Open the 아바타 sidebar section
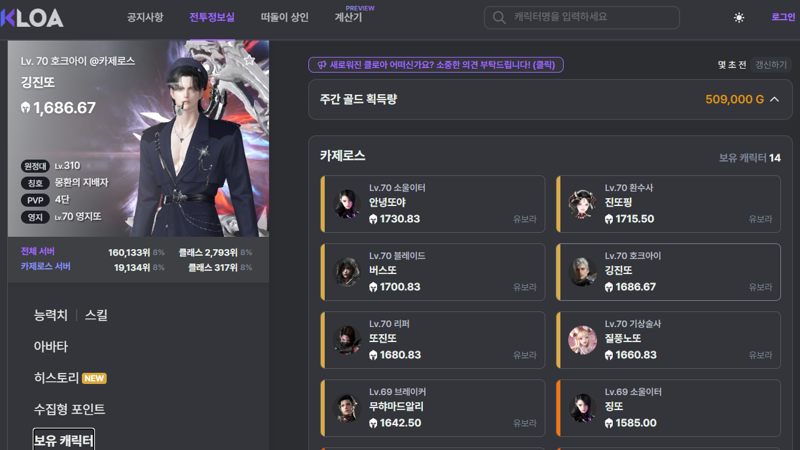The width and height of the screenshot is (800, 450). coord(51,346)
